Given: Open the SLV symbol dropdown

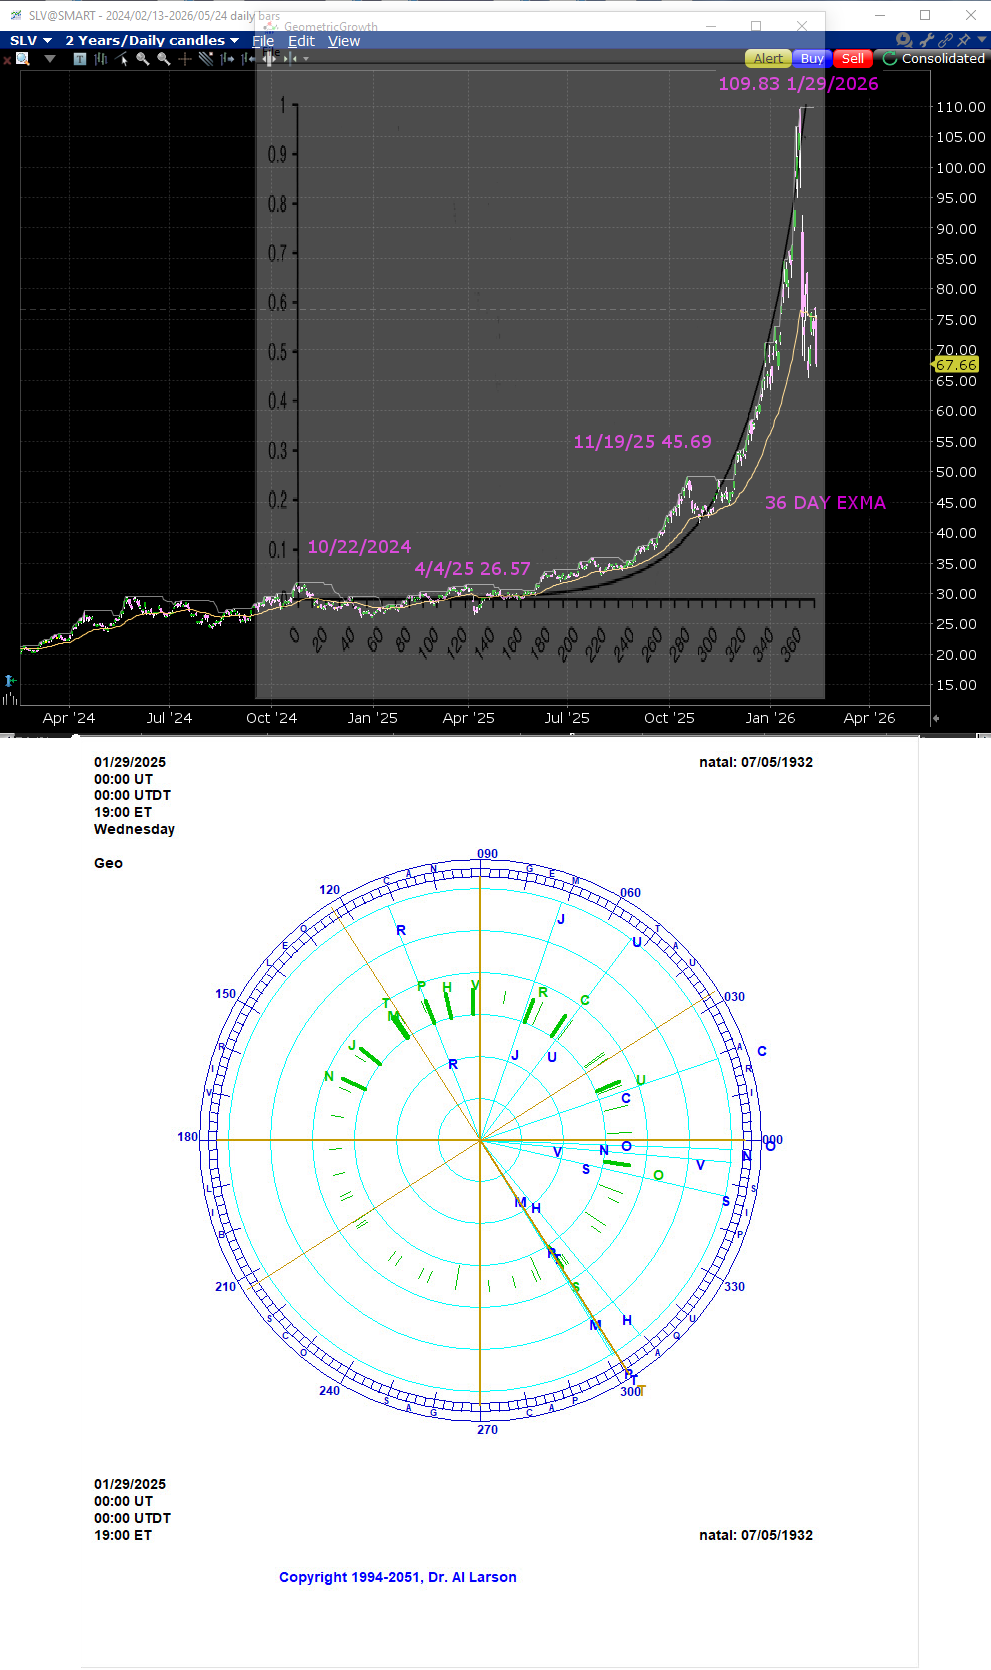Looking at the screenshot, I should (30, 41).
